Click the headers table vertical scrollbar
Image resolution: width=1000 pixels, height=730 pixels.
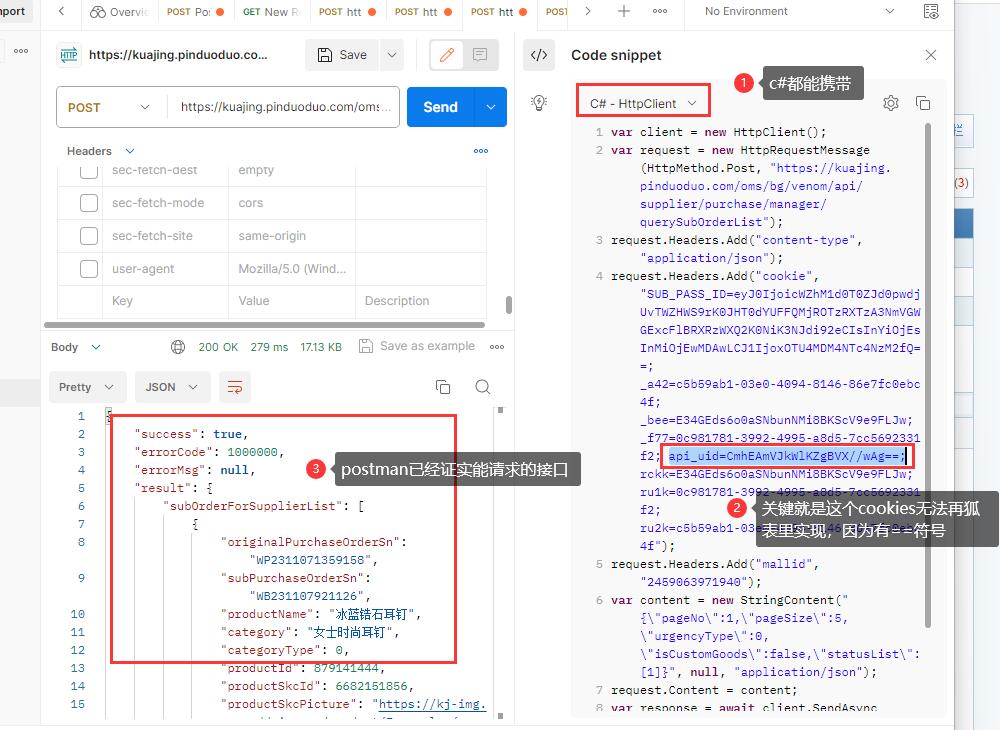[x=509, y=304]
